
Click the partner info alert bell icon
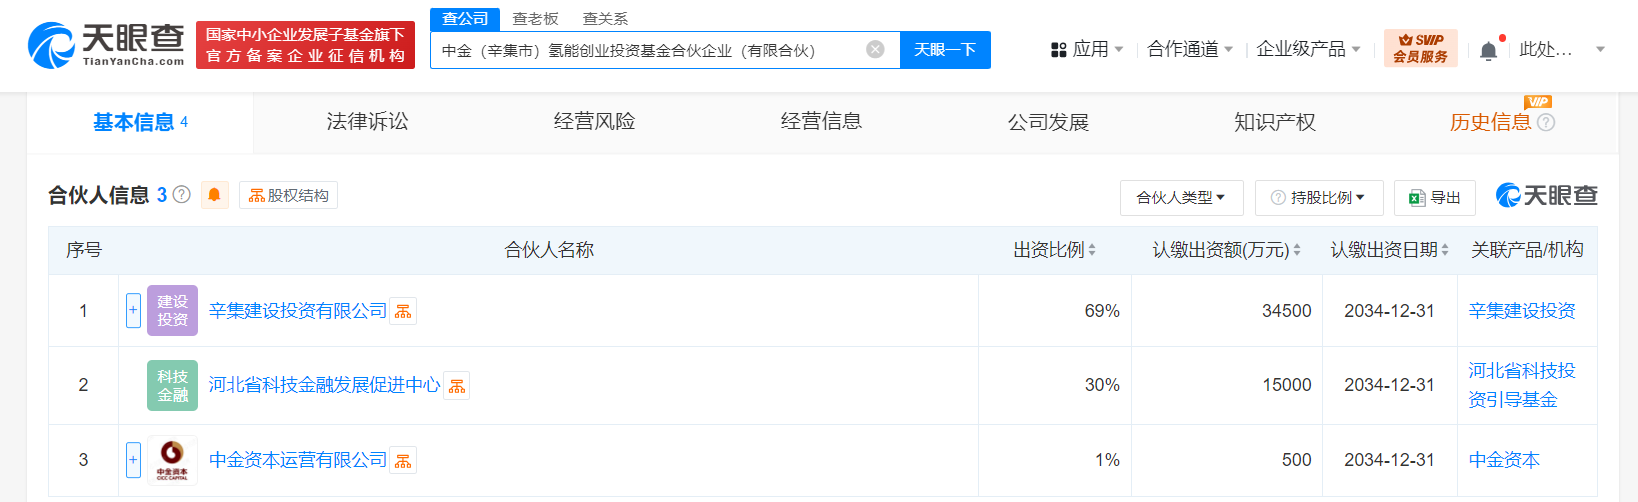pos(214,195)
